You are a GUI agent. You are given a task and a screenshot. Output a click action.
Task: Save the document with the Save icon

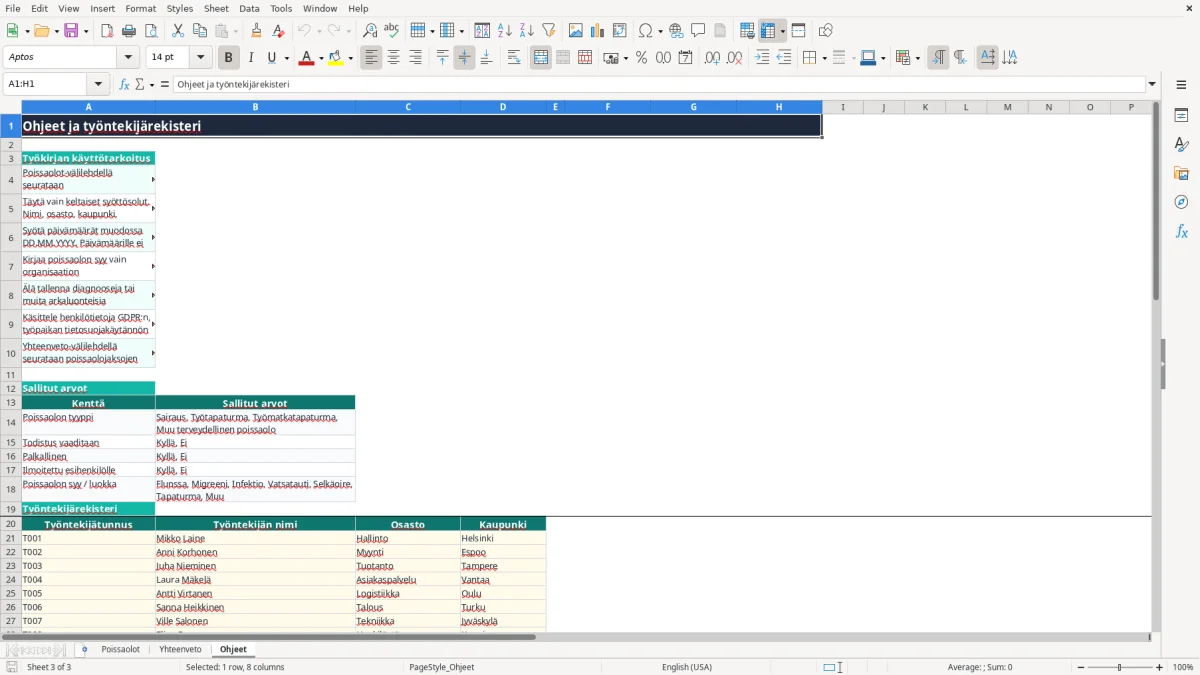pos(71,31)
